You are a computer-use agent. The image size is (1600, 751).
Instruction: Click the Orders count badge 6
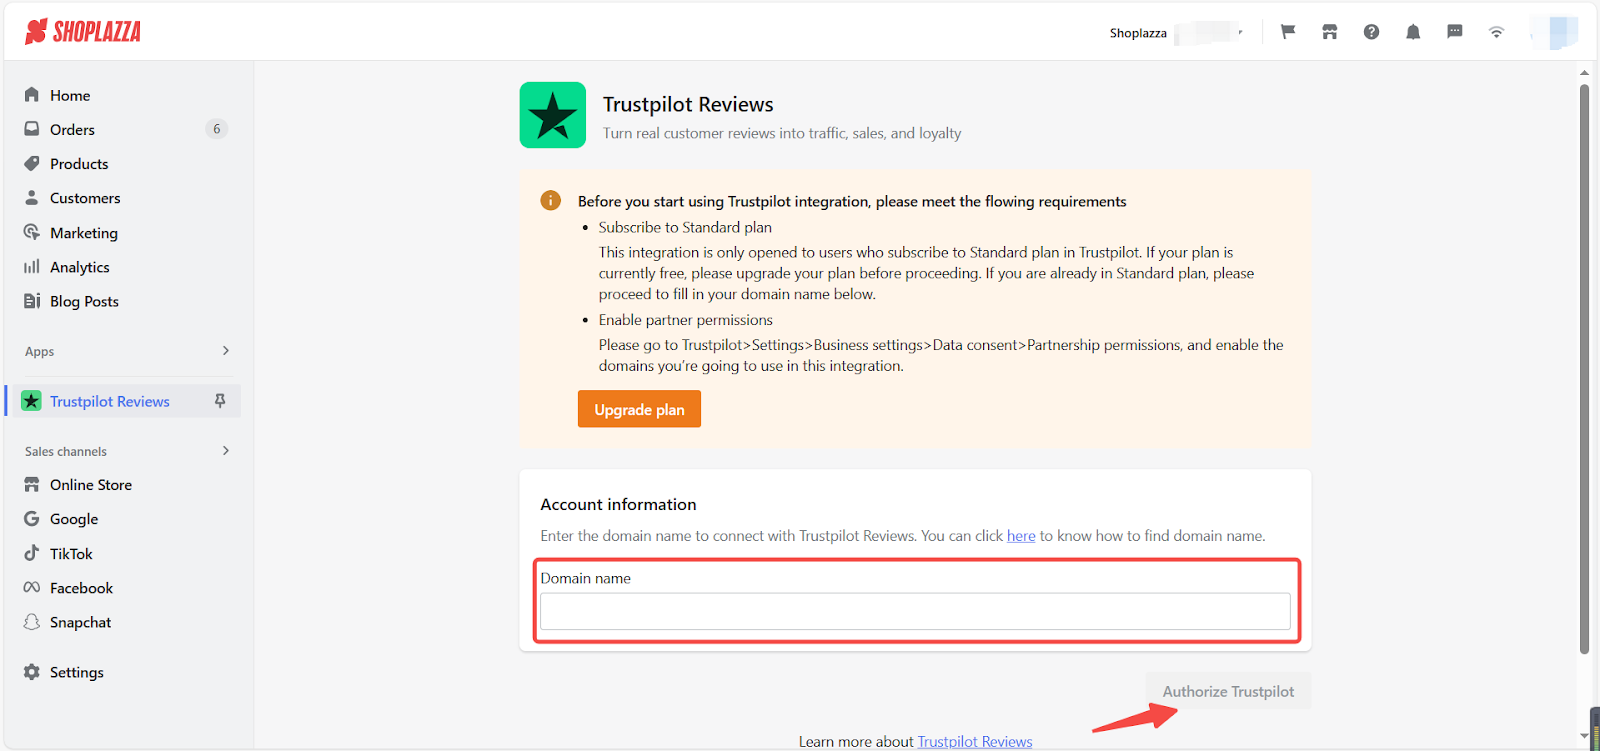tap(216, 129)
